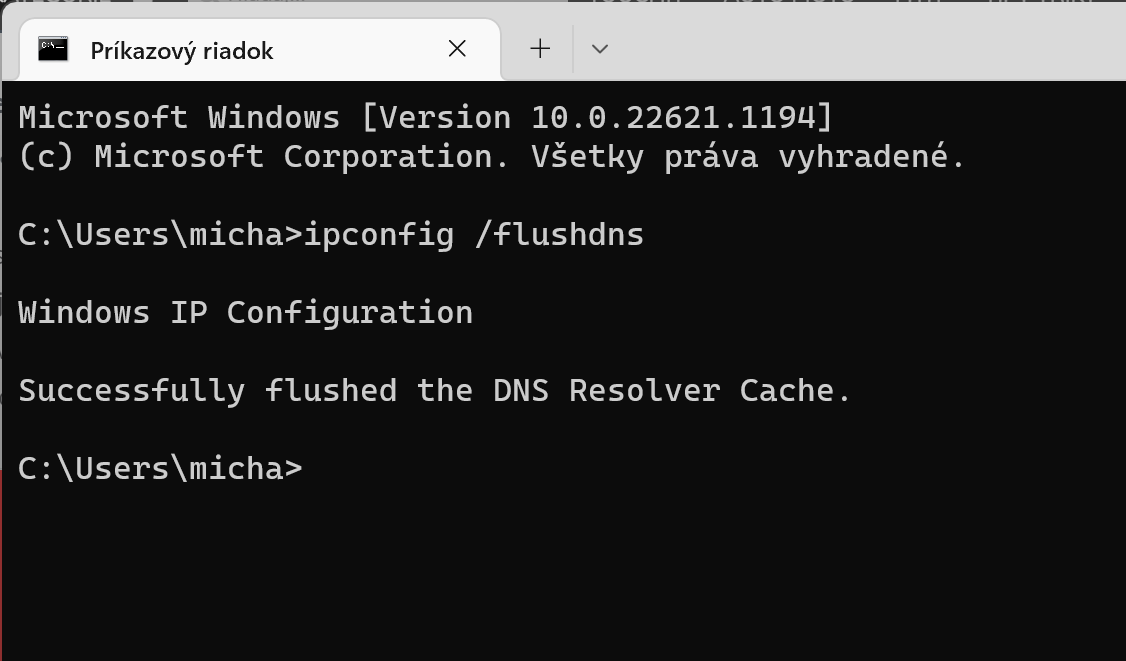Click the '/flushdns' argument text
The image size is (1126, 661).
click(x=558, y=235)
